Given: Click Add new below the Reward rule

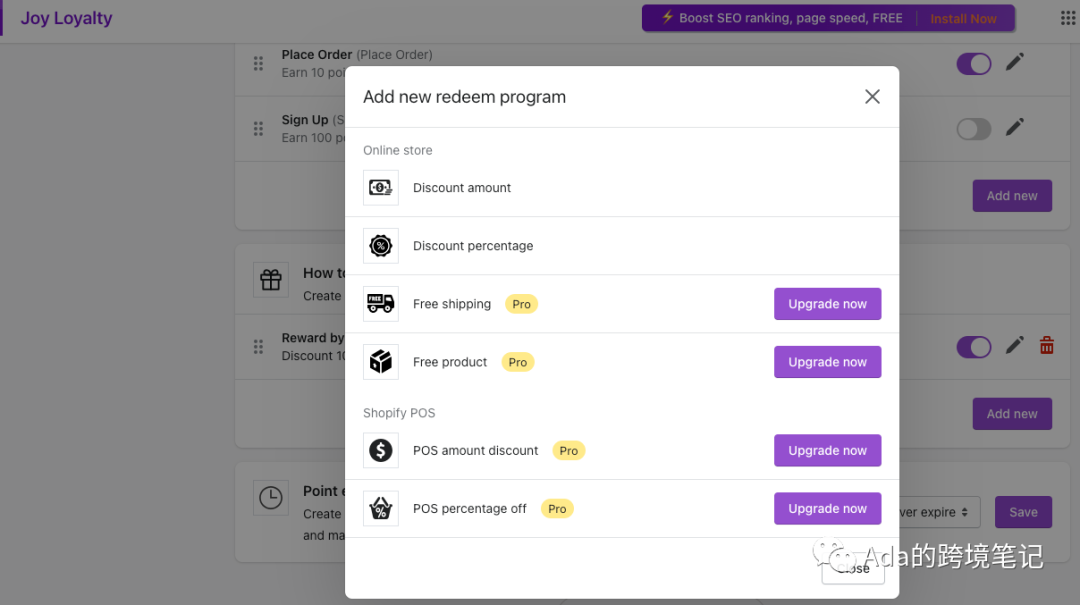Looking at the screenshot, I should coord(1012,413).
